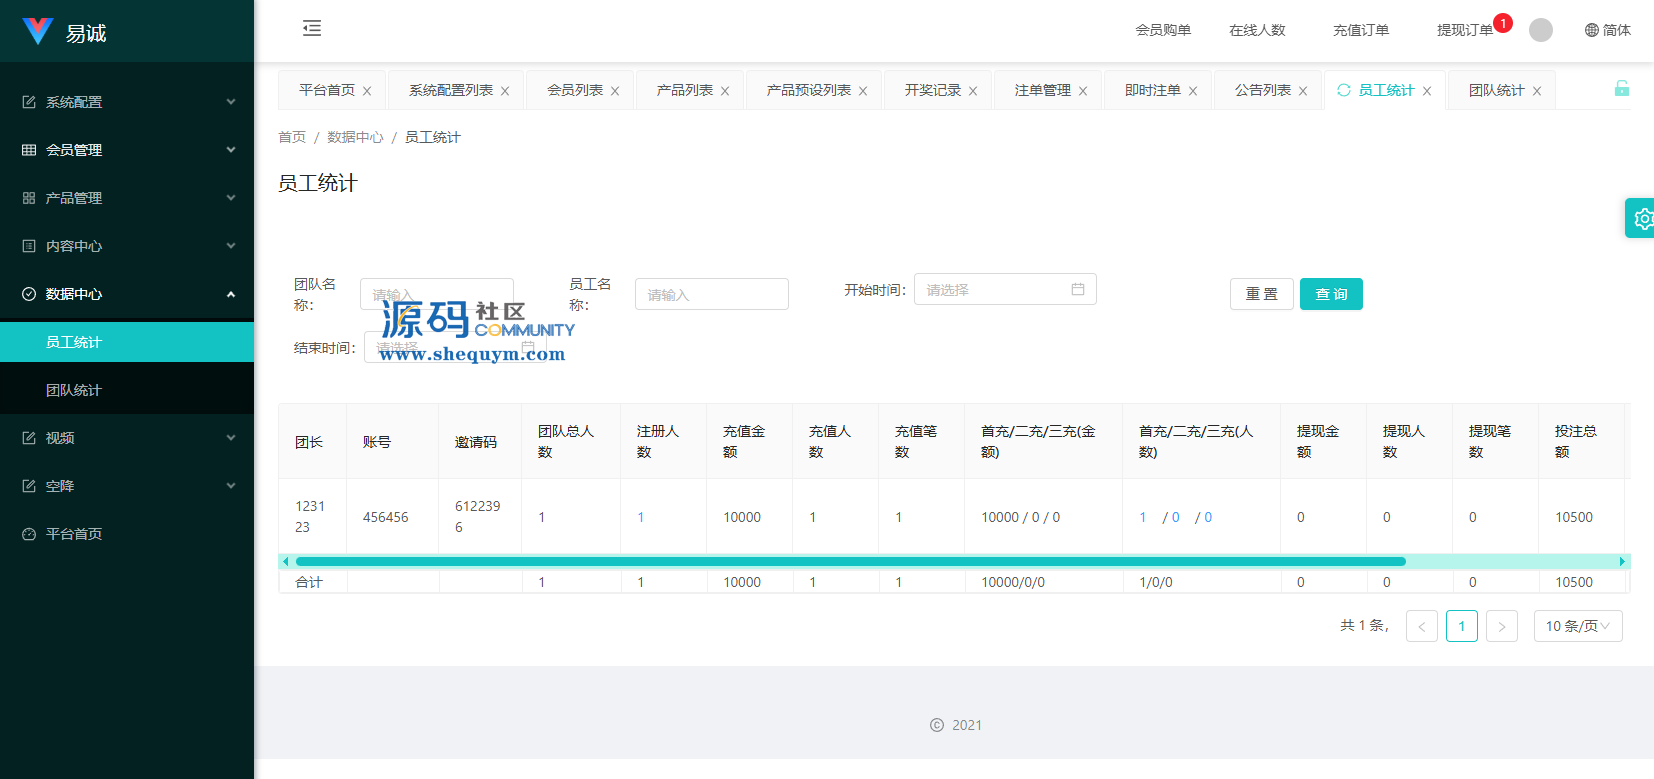Screen dimensions: 1654x779
Task: Click the 查询 search button
Action: point(1330,294)
